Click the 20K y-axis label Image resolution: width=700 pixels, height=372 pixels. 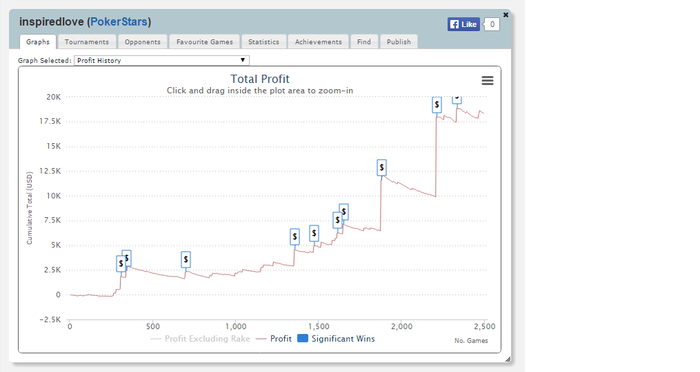click(54, 97)
